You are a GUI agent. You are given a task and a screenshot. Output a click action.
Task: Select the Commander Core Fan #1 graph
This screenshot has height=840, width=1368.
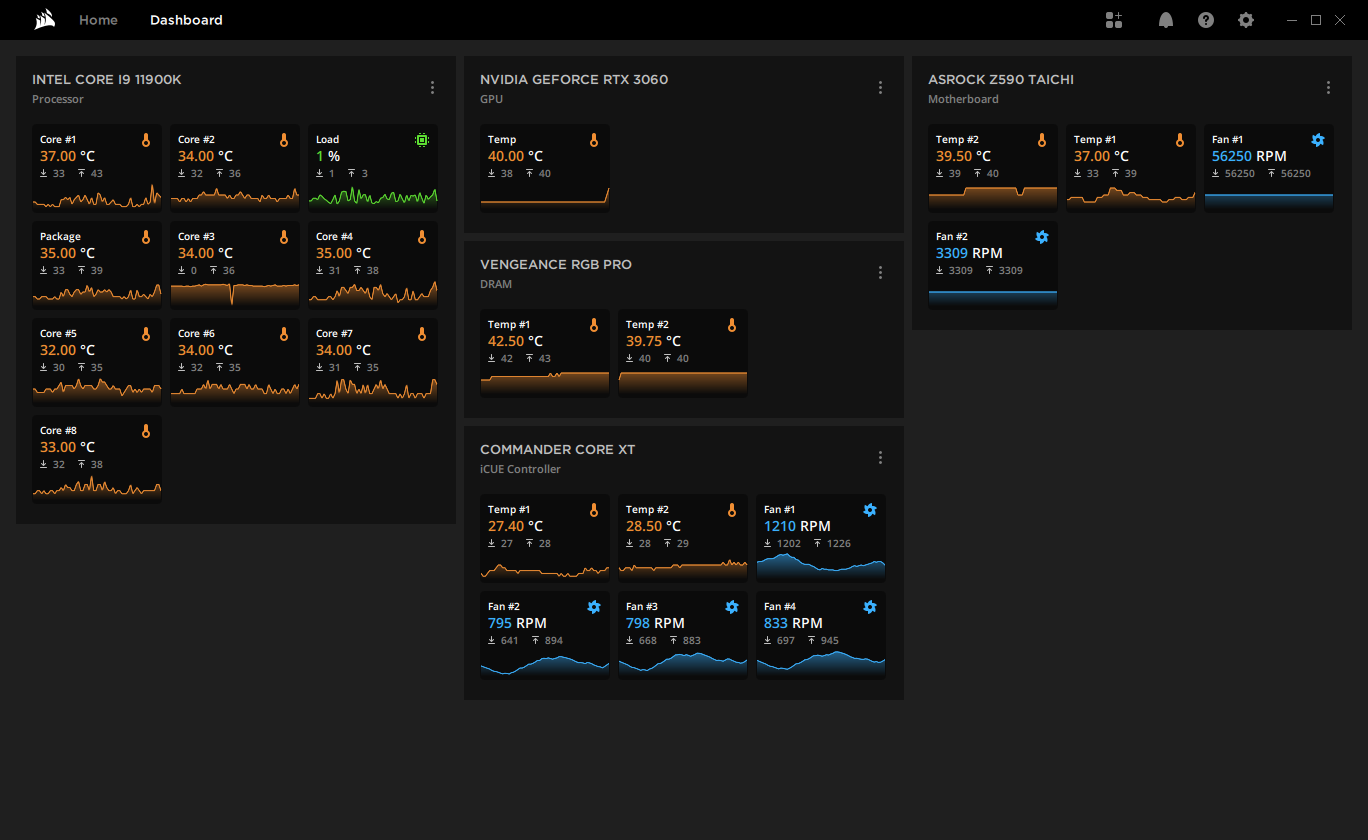click(821, 566)
